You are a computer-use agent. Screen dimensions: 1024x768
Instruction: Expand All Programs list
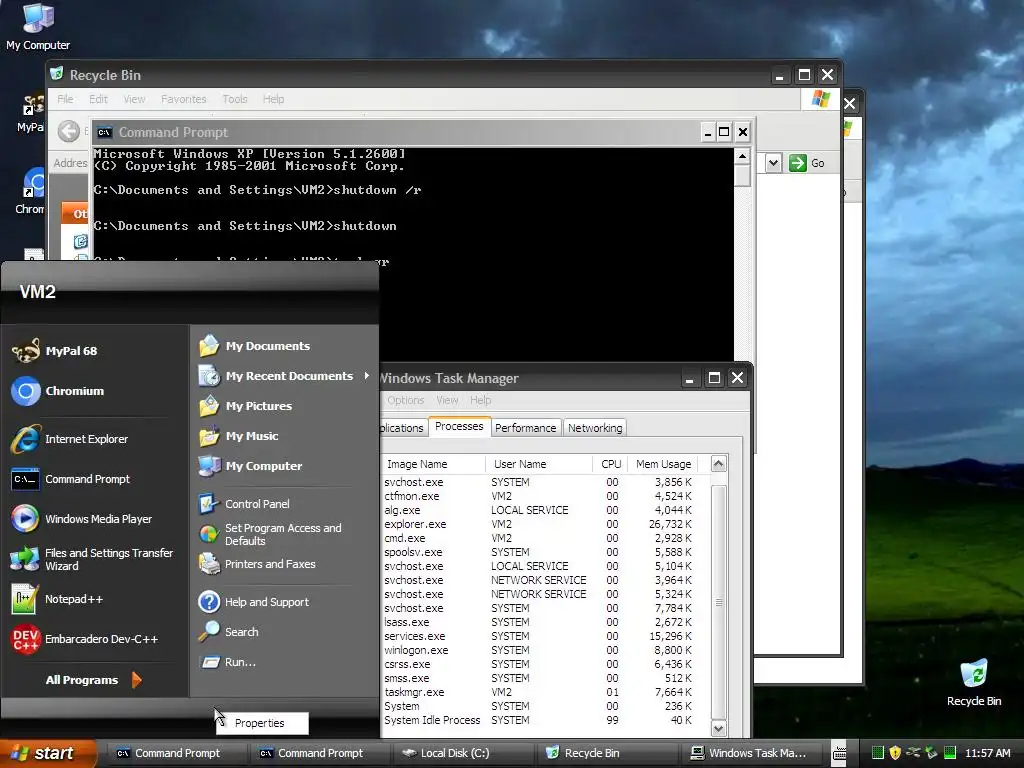pyautogui.click(x=93, y=680)
